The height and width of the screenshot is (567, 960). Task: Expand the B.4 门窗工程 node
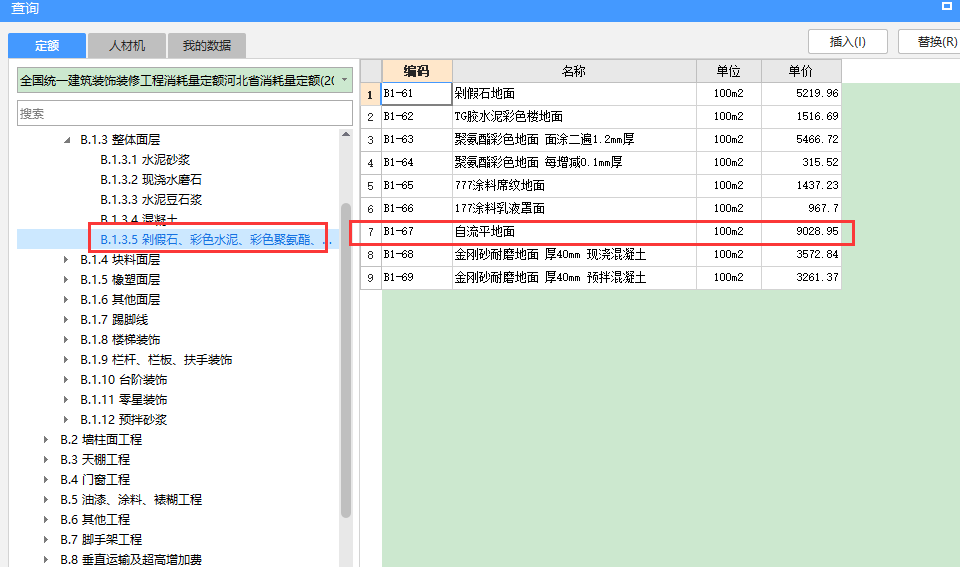(46, 479)
